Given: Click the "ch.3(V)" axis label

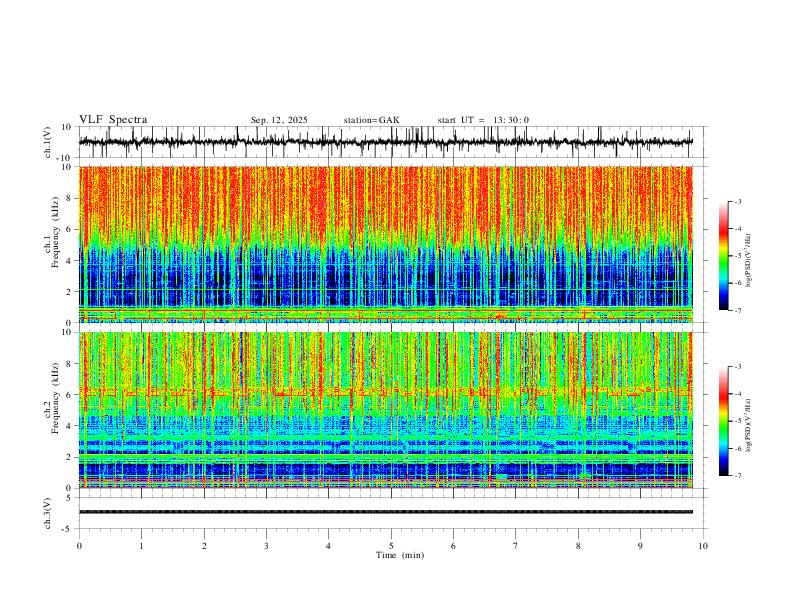Looking at the screenshot, I should tap(48, 513).
